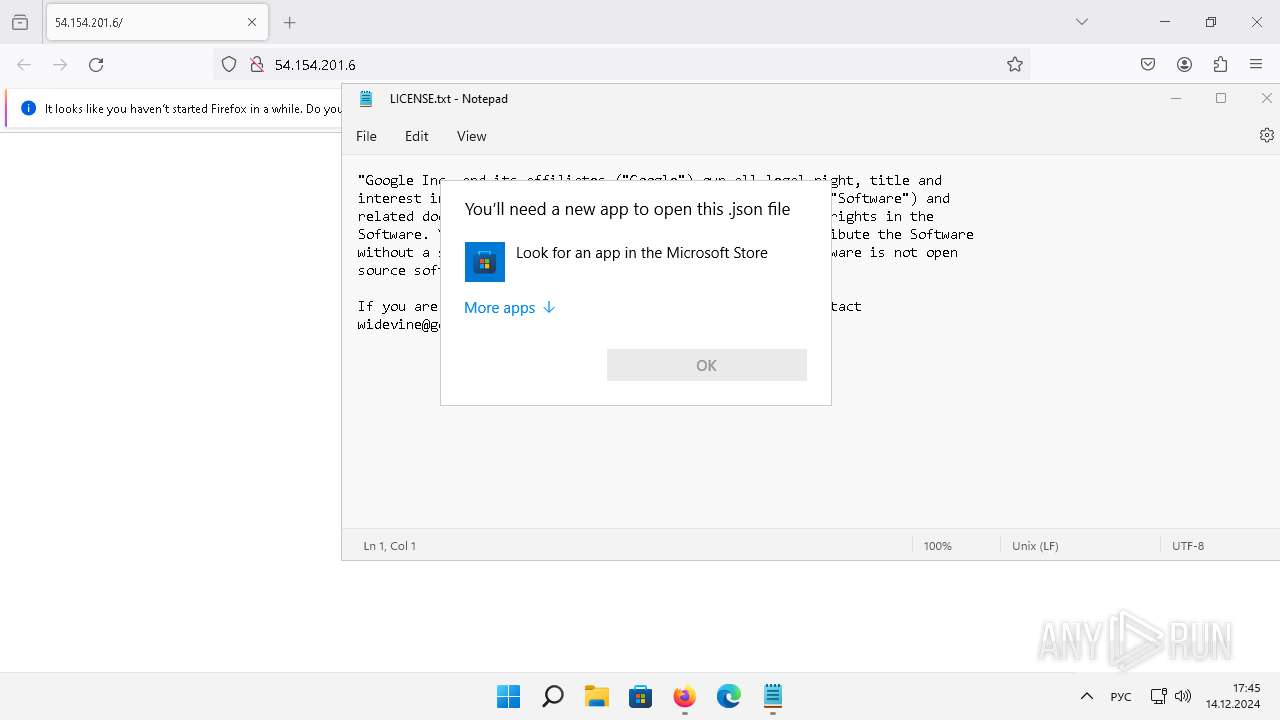Image resolution: width=1280 pixels, height=720 pixels.
Task: Open Microsoft Store from taskbar
Action: (640, 696)
